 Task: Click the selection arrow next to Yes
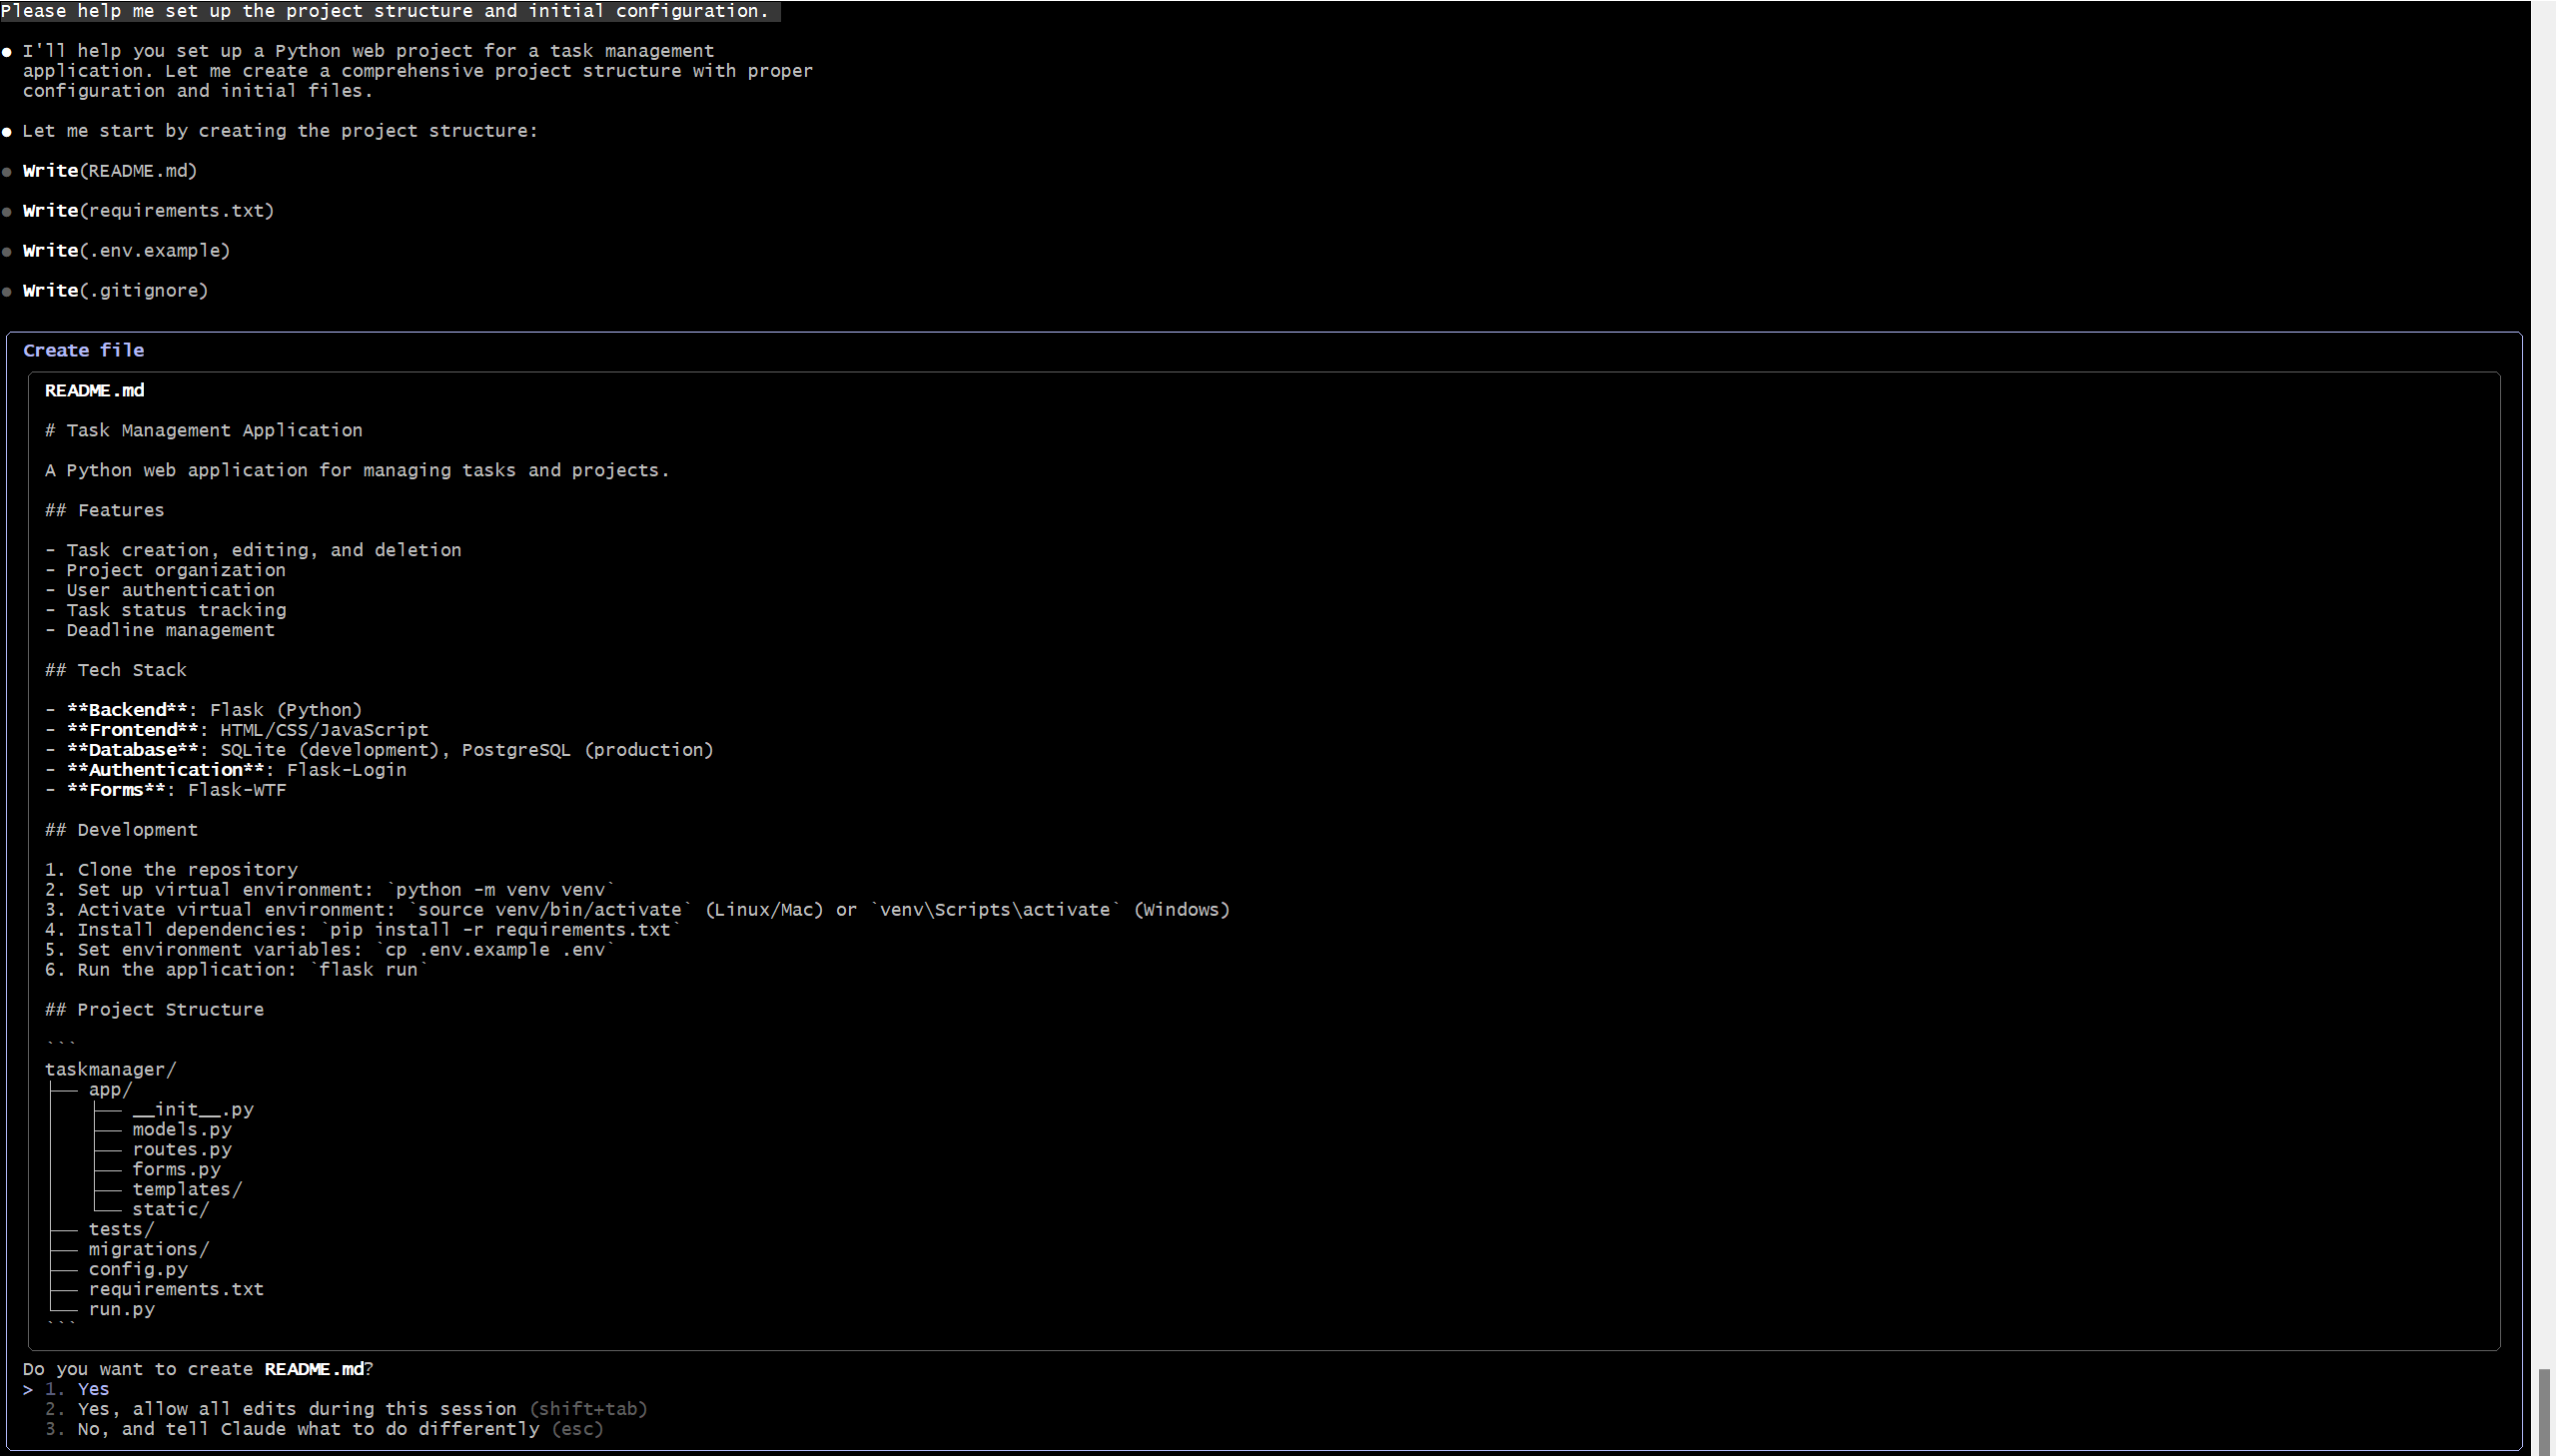(x=28, y=1389)
